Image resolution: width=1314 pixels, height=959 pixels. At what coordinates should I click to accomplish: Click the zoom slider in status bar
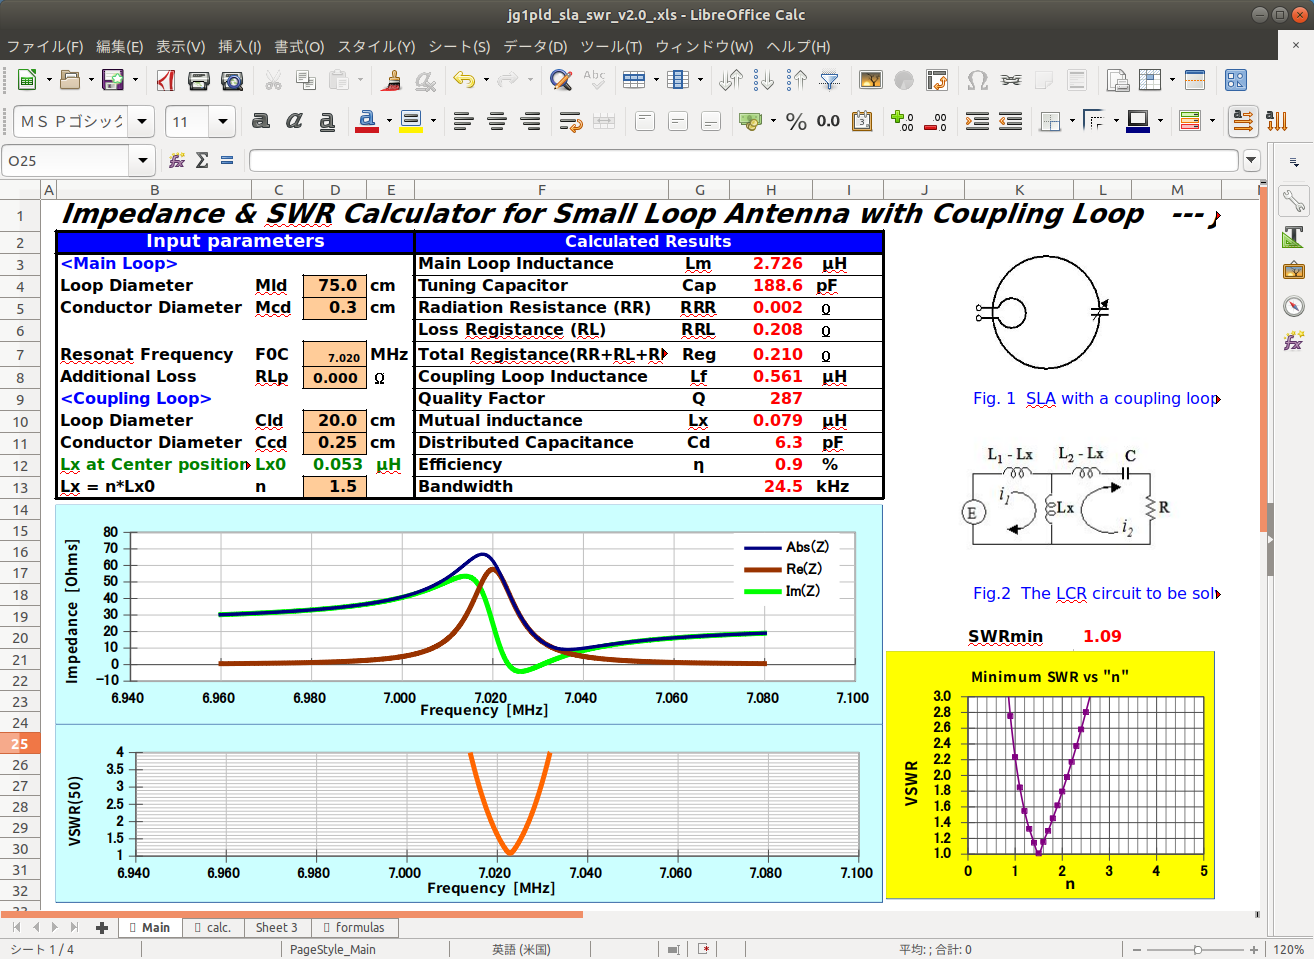(x=1197, y=949)
